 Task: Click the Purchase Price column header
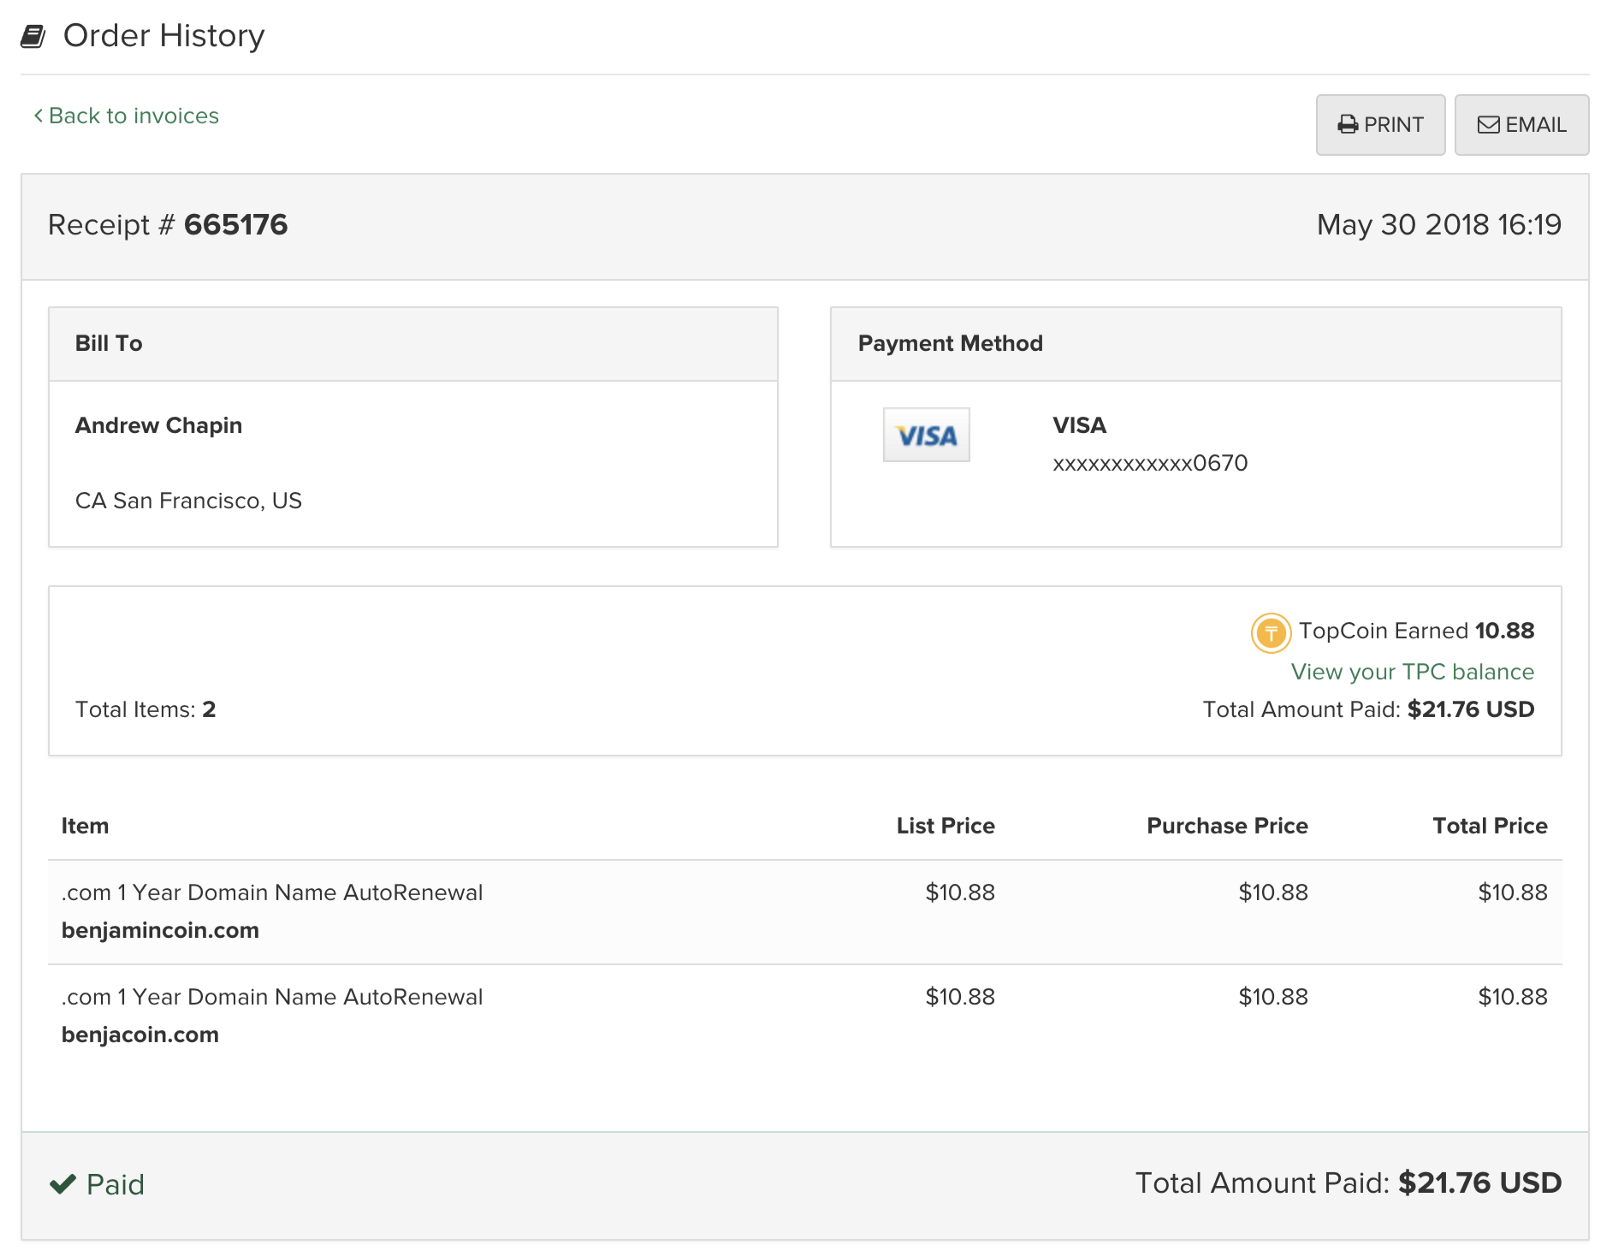pyautogui.click(x=1227, y=826)
